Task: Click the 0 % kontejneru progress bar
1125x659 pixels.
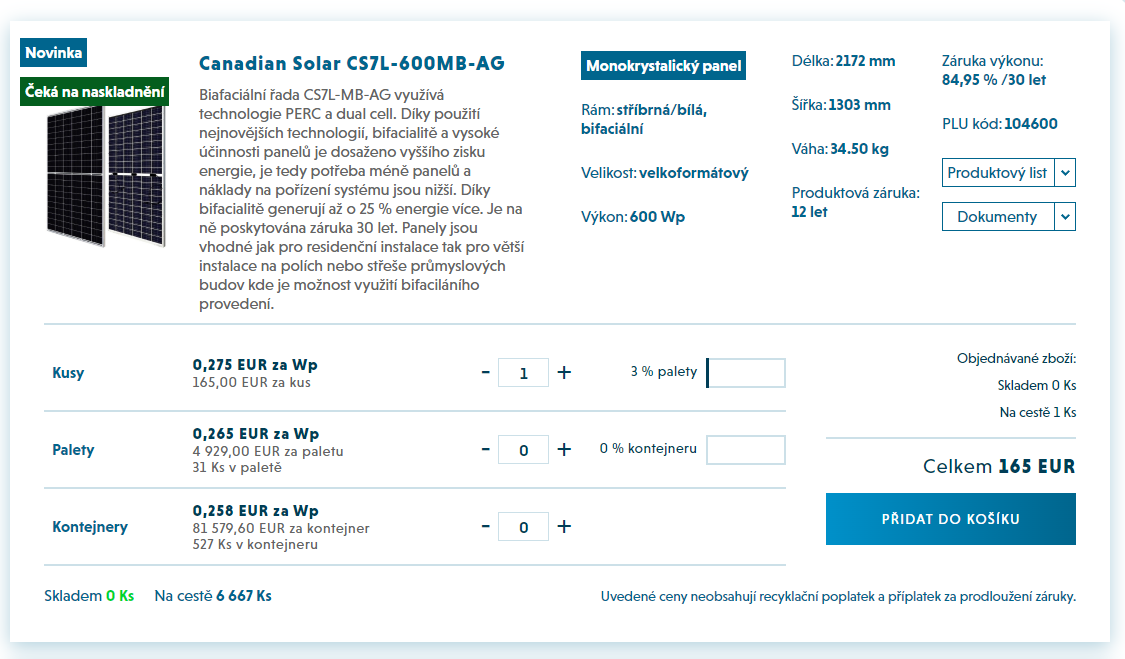Action: click(745, 449)
